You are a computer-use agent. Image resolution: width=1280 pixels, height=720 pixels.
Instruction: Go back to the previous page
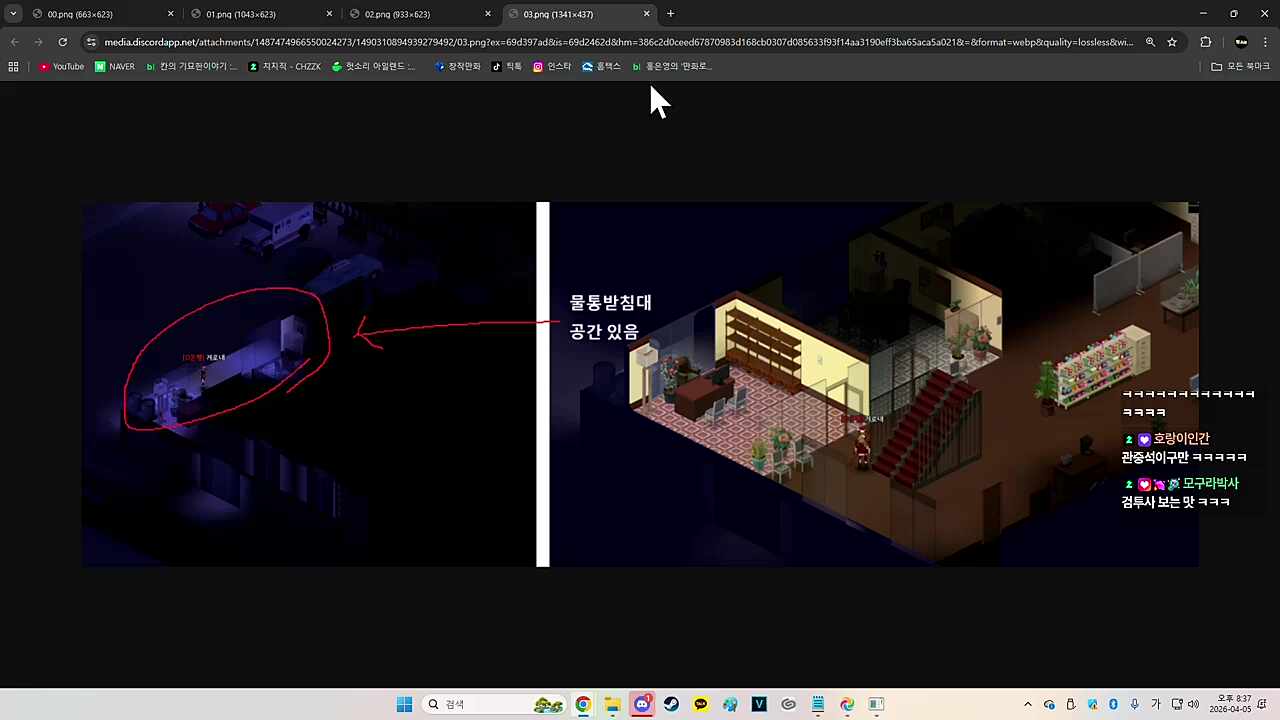coord(14,42)
